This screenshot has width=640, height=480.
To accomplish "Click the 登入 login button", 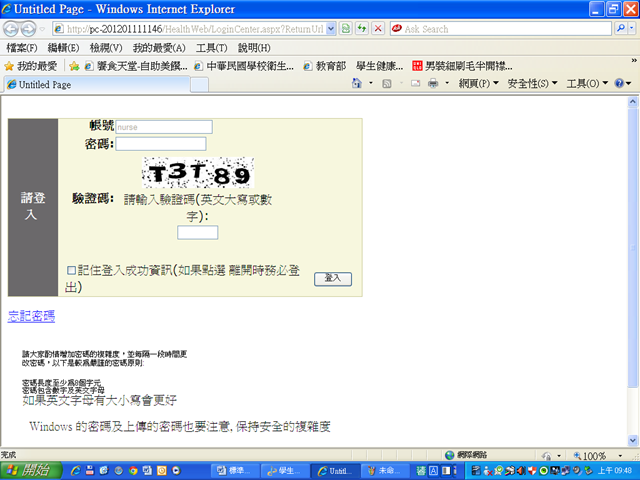I will pos(332,279).
